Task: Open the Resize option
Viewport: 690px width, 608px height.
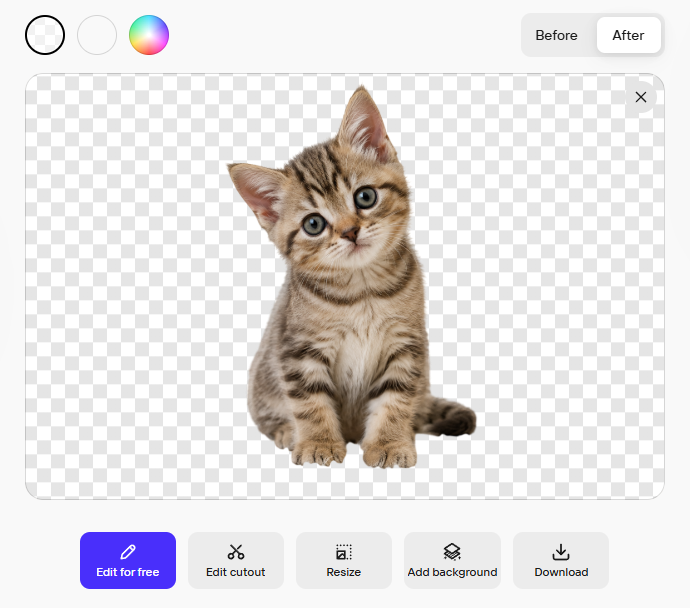Action: click(344, 560)
